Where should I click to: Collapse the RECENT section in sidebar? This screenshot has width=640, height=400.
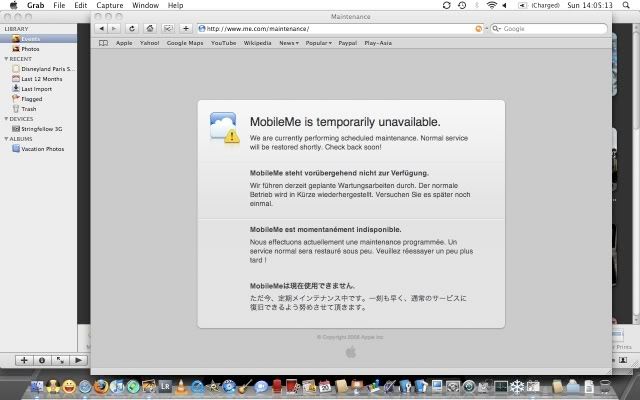point(4,58)
